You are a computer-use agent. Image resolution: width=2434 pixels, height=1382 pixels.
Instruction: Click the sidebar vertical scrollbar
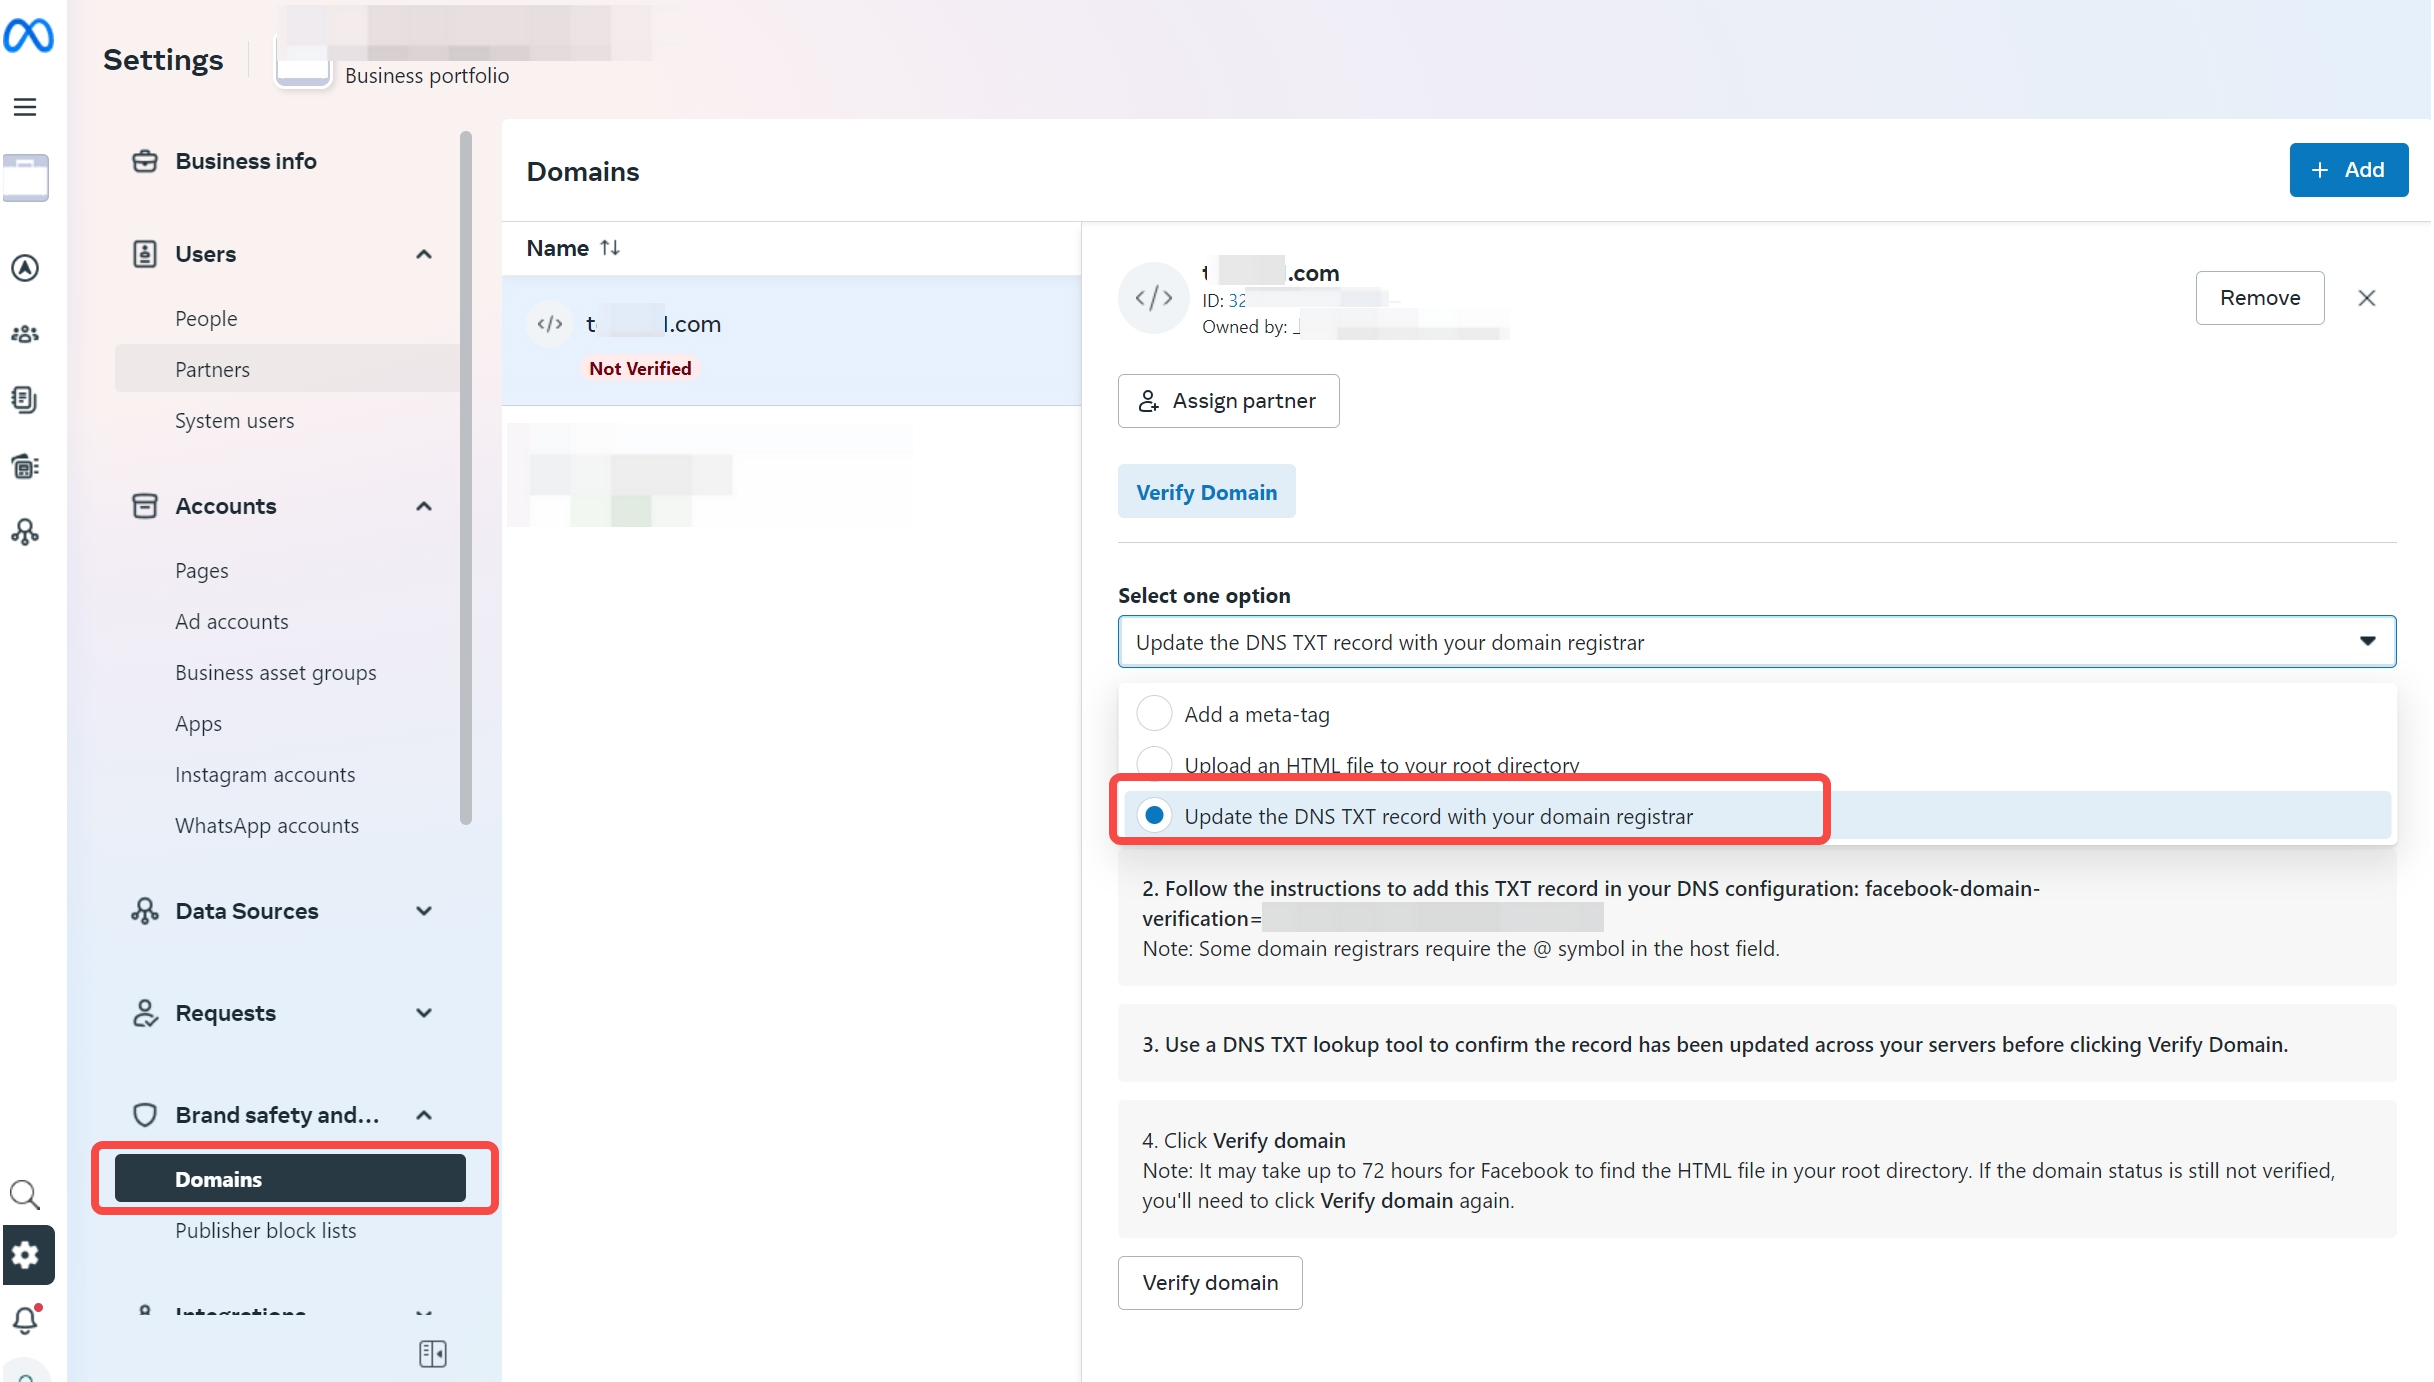click(465, 478)
